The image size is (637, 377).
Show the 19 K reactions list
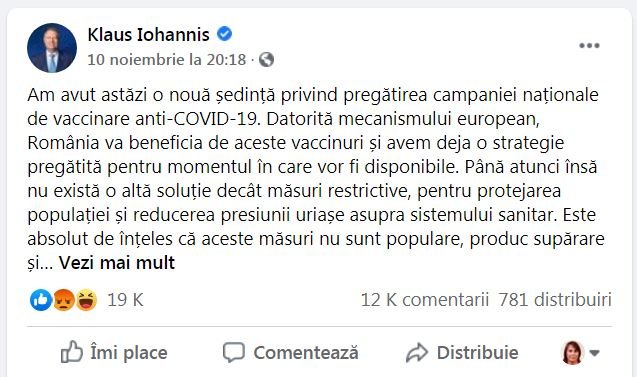pyautogui.click(x=125, y=300)
